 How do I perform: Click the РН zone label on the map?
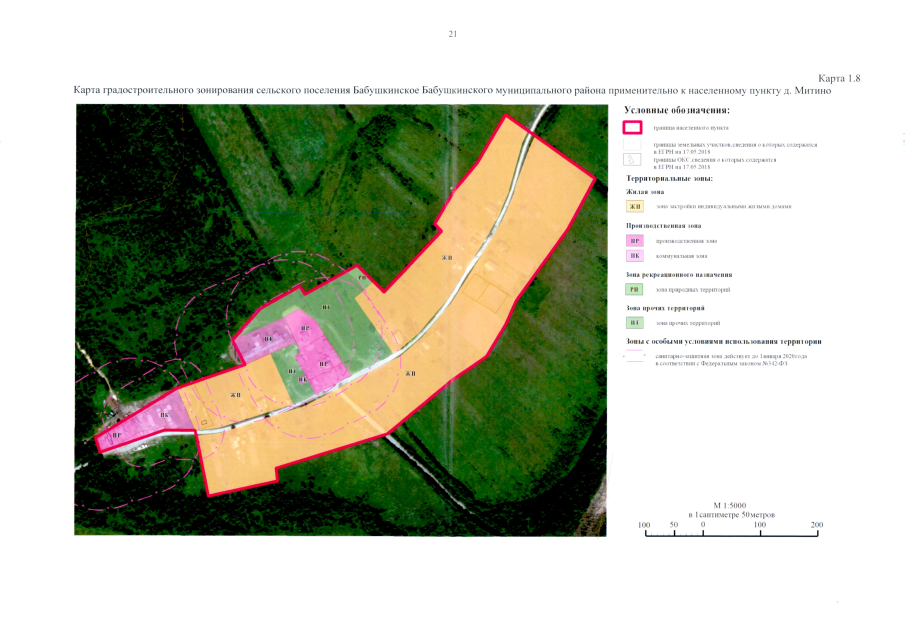(361, 276)
